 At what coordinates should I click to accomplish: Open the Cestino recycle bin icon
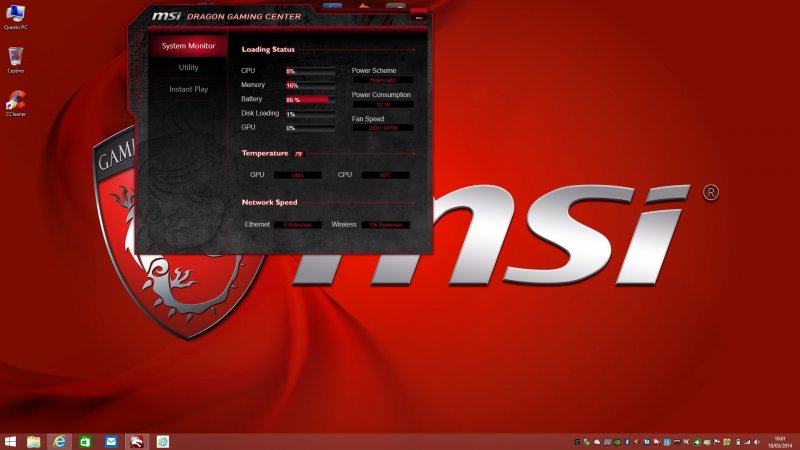point(15,60)
